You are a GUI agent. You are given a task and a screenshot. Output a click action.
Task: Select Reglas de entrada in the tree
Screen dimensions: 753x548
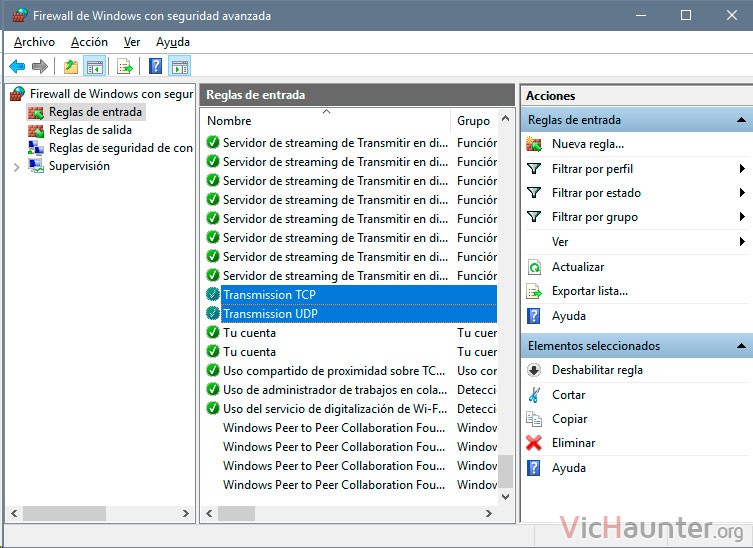click(x=95, y=112)
